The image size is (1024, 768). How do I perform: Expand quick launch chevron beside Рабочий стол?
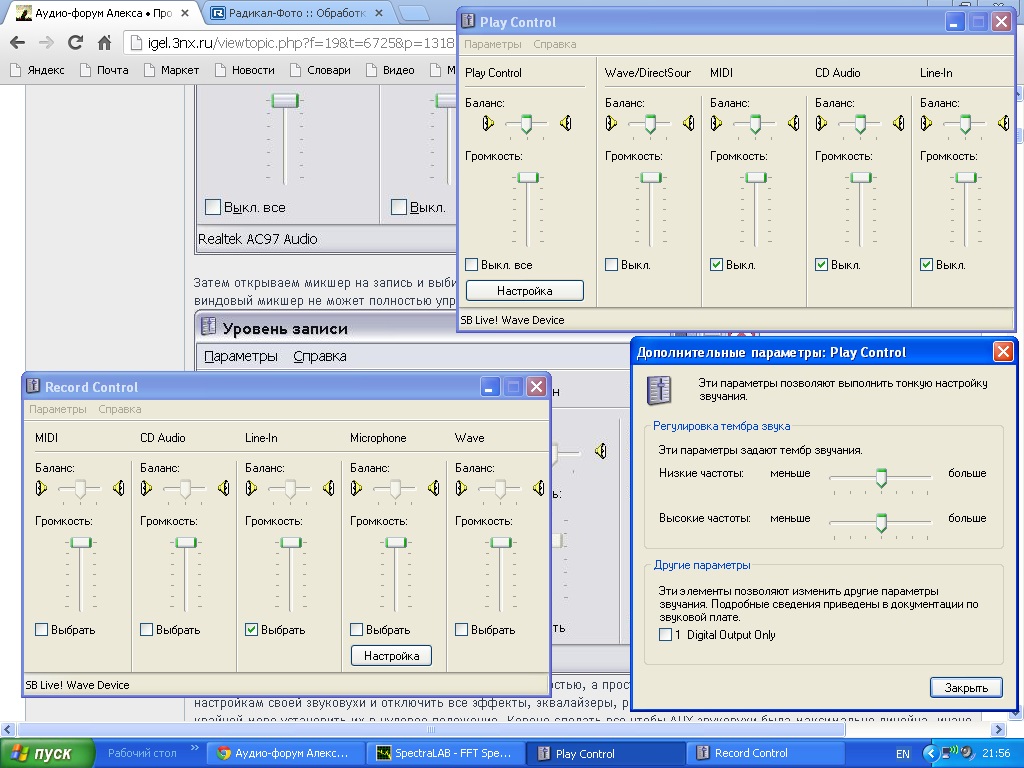coord(195,748)
